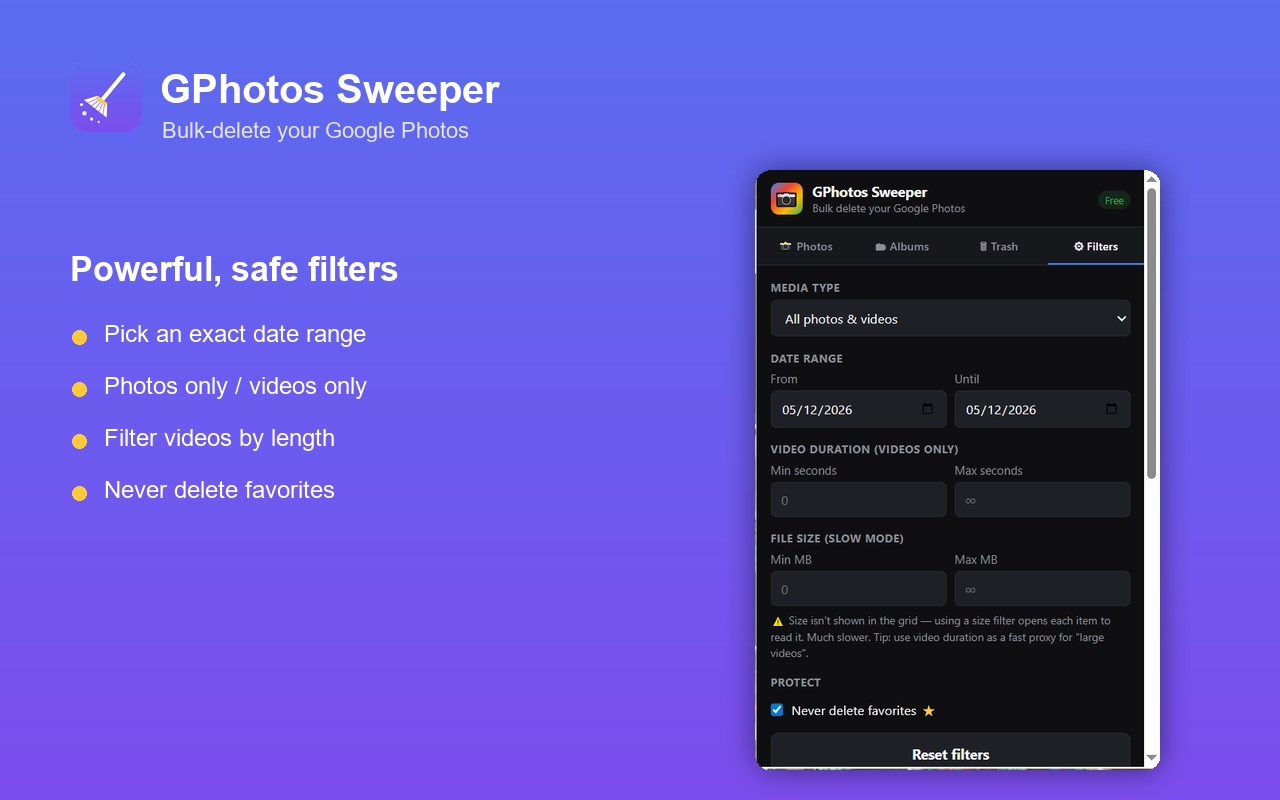Expand the Media Type dropdown
This screenshot has width=1280, height=800.
tap(950, 319)
